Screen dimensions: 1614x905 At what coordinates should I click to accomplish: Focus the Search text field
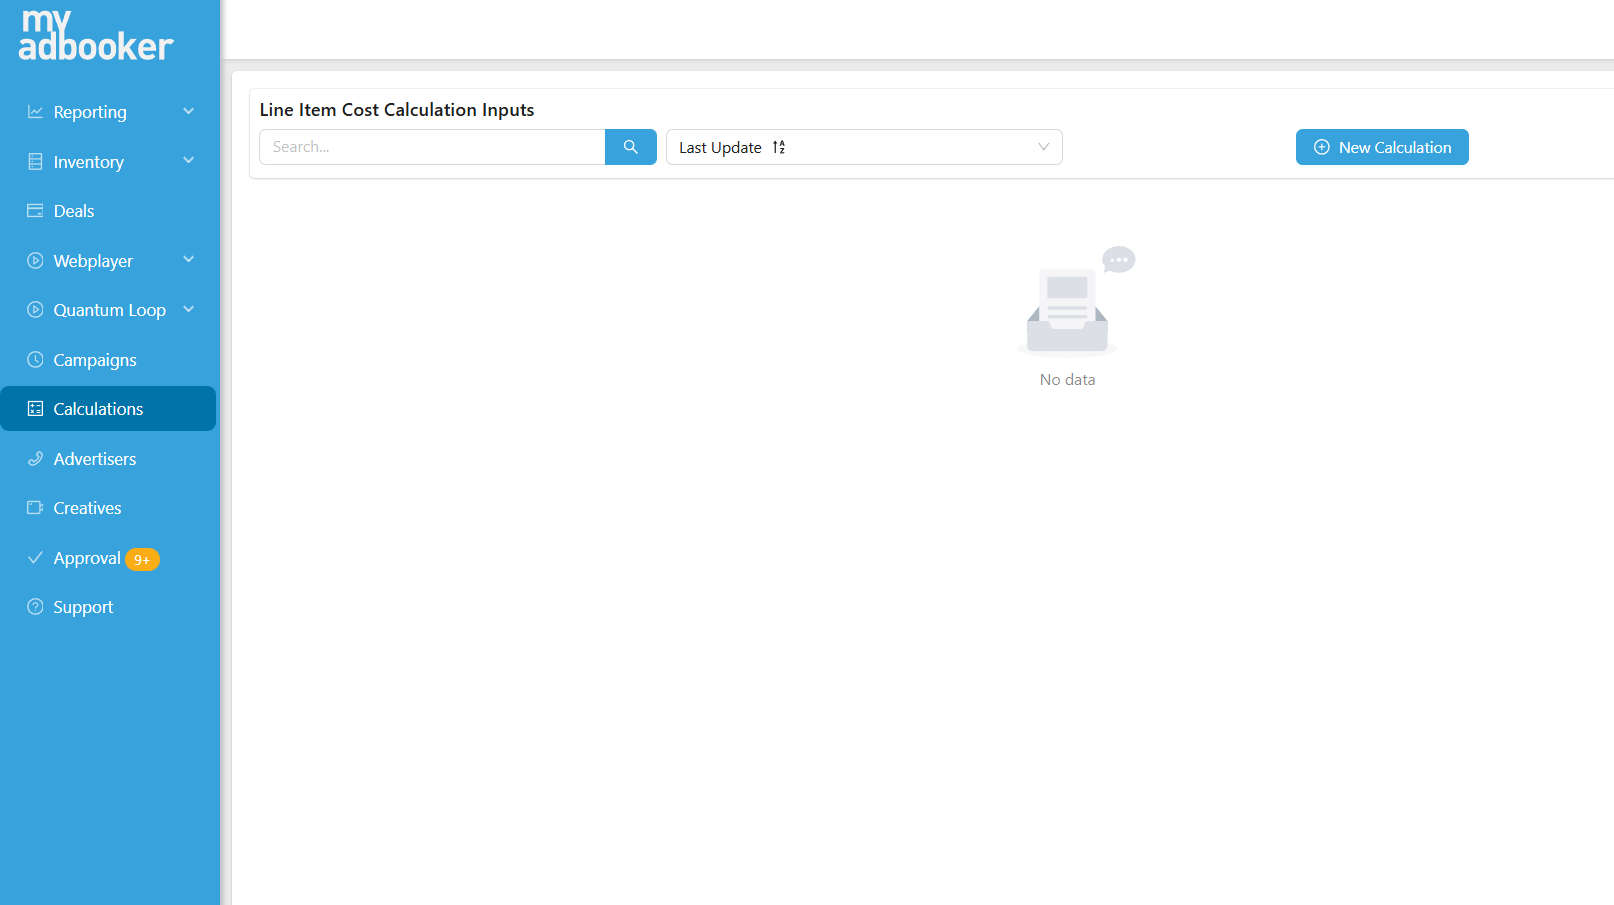tap(432, 147)
